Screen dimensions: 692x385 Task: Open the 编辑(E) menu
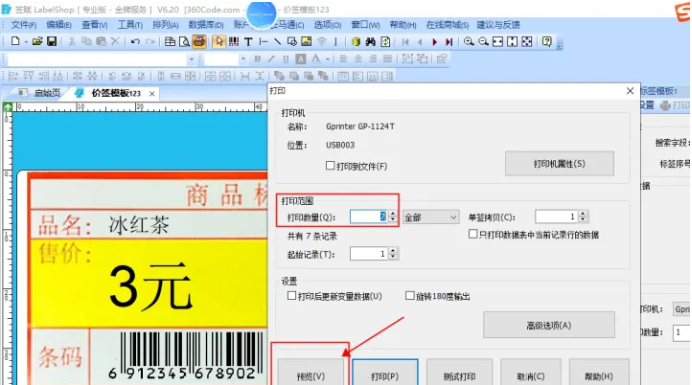coord(59,25)
